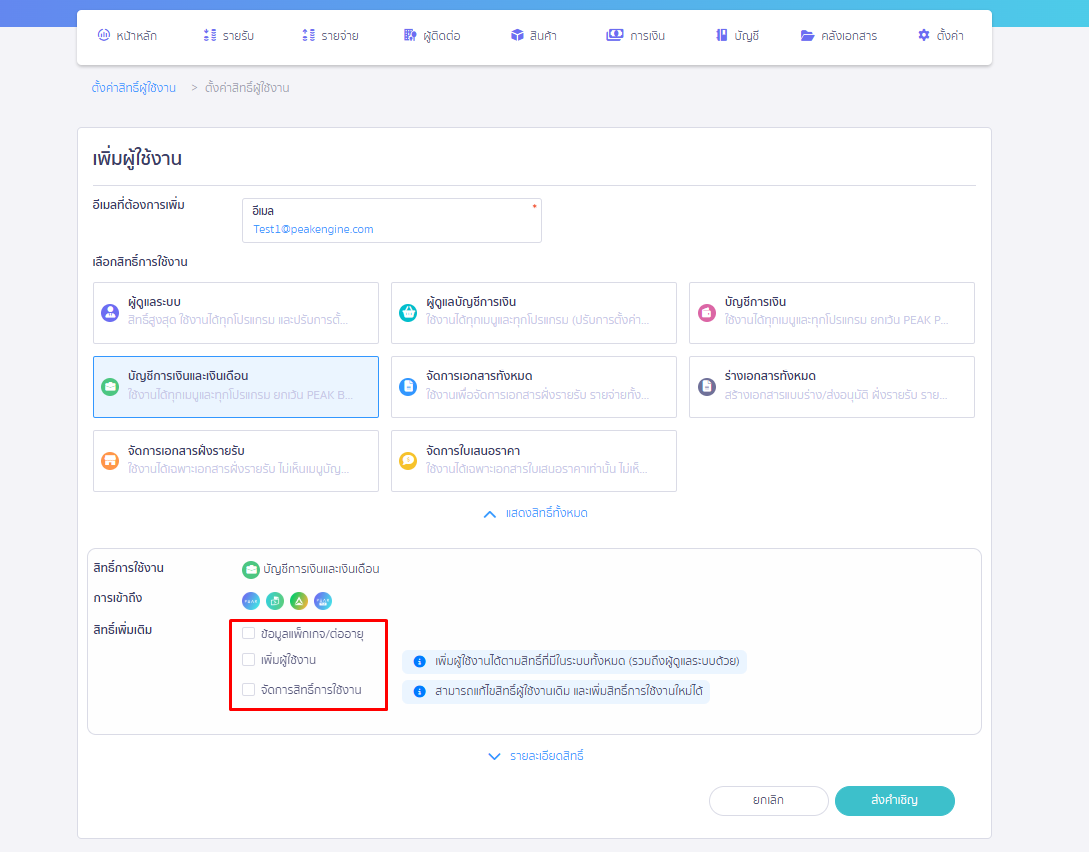Screen dimensions: 1089x852
Task: Open the คลังเอกสาร menu
Action: click(838, 36)
